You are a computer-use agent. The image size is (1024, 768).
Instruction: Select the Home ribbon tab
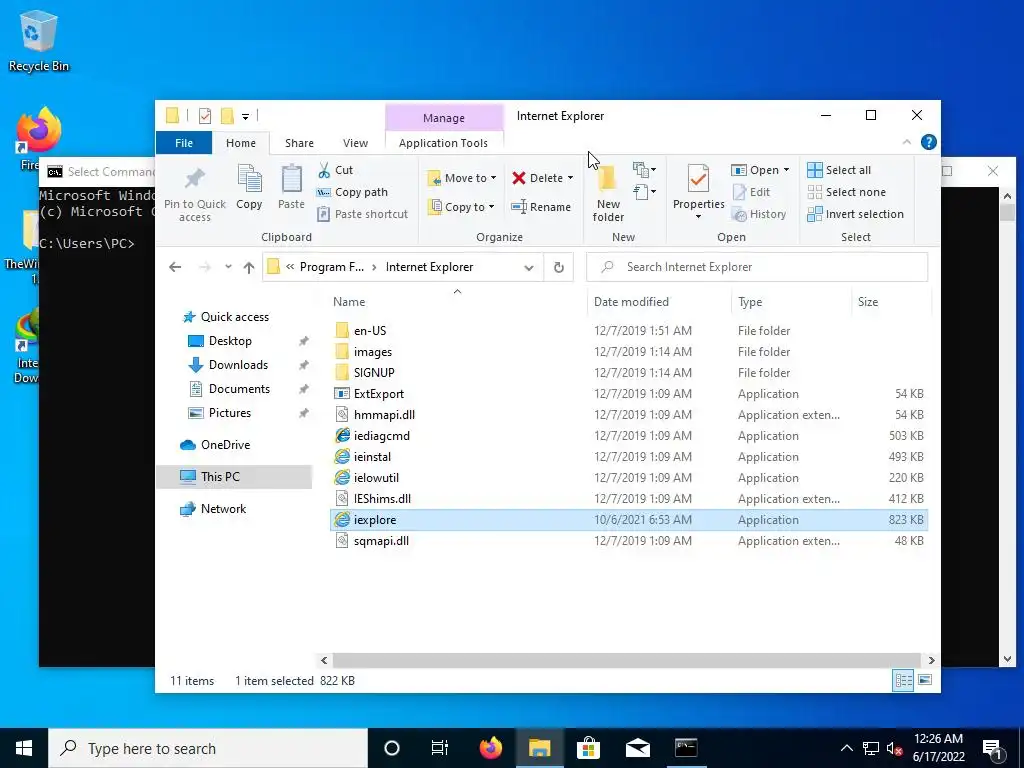(241, 143)
